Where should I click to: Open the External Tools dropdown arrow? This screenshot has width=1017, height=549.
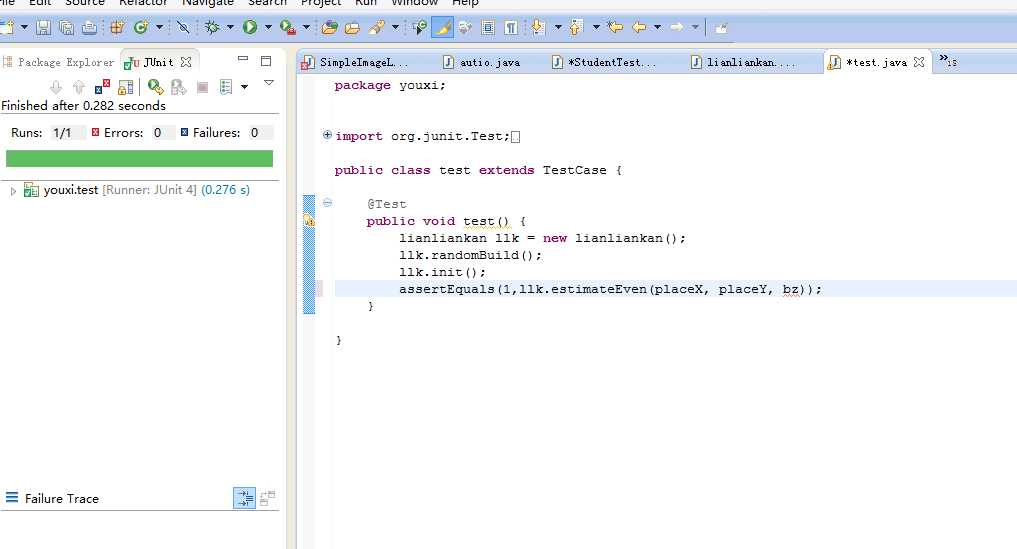[x=306, y=27]
